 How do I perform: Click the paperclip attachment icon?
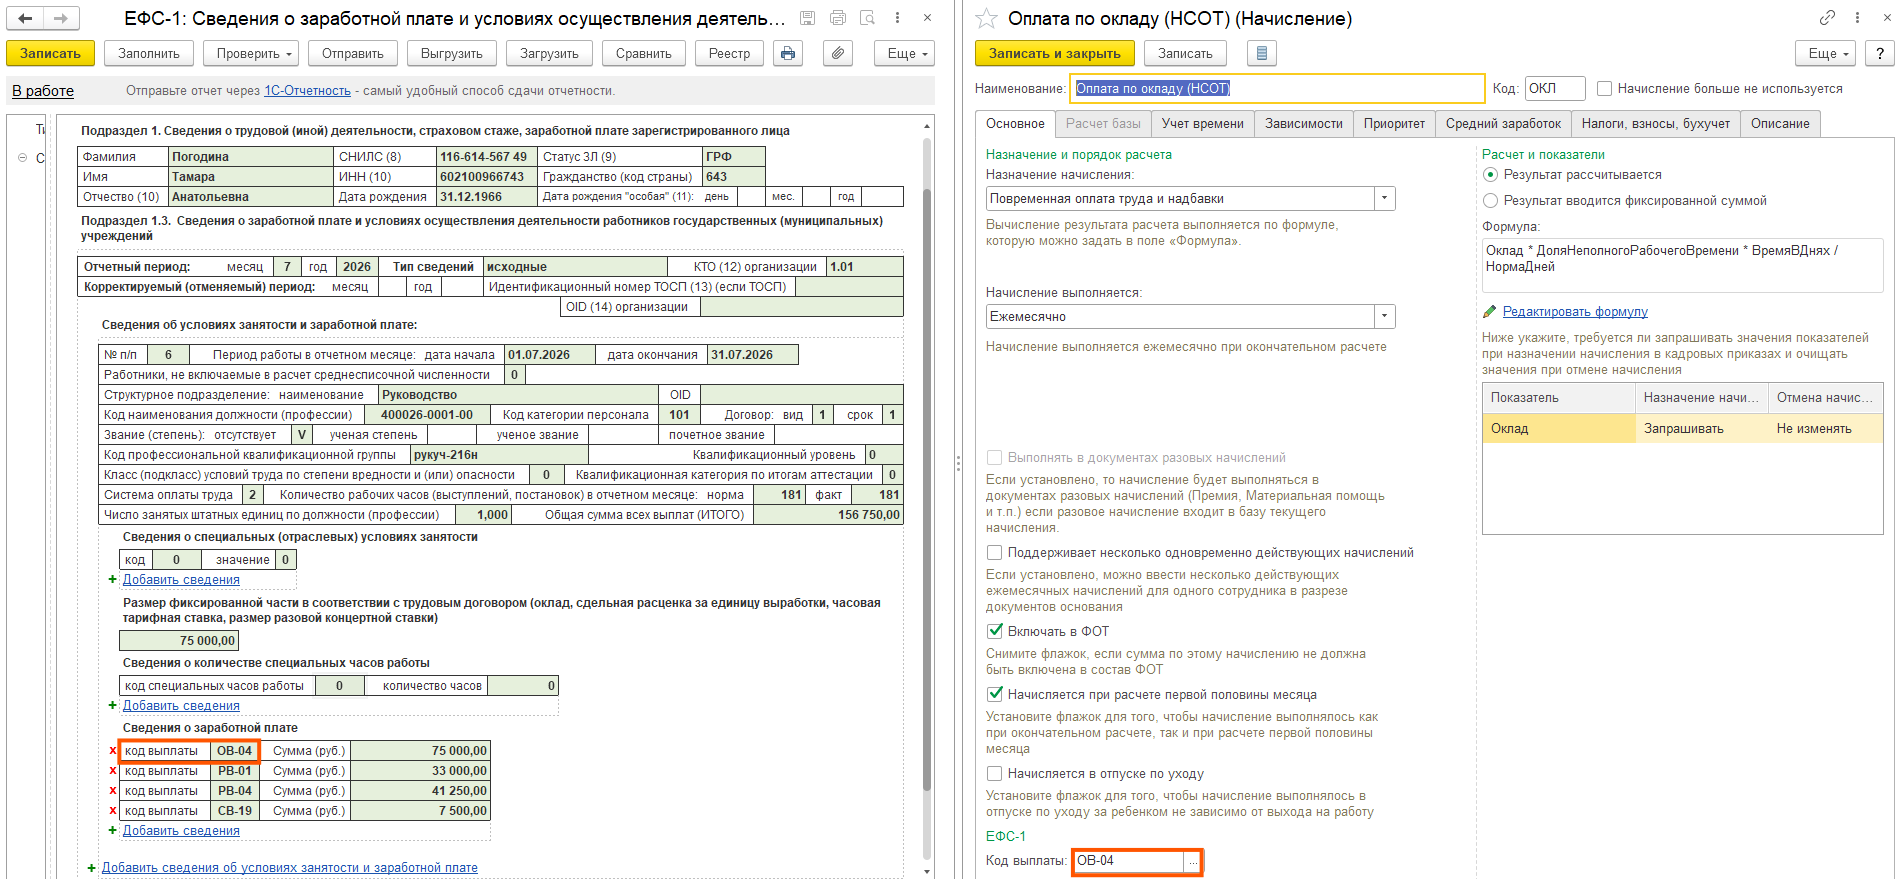838,54
